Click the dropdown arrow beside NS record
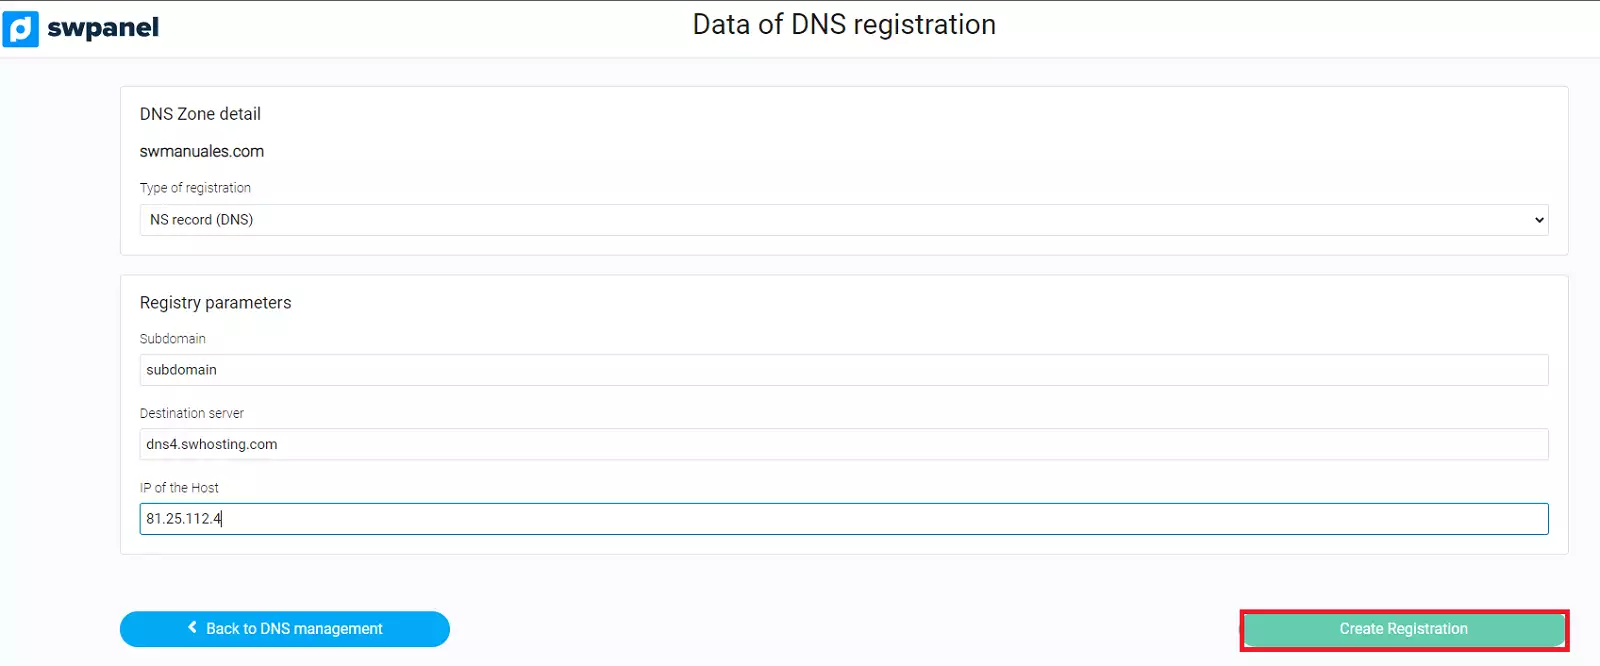 1539,220
